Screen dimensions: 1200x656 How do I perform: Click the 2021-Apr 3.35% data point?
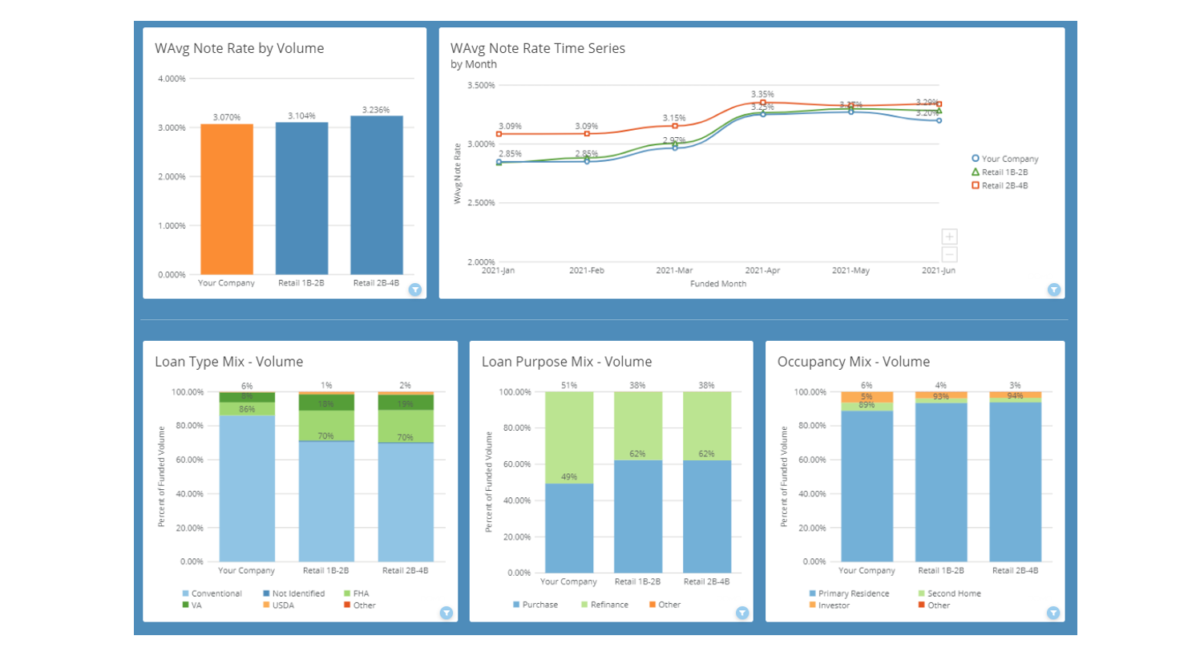tap(763, 103)
